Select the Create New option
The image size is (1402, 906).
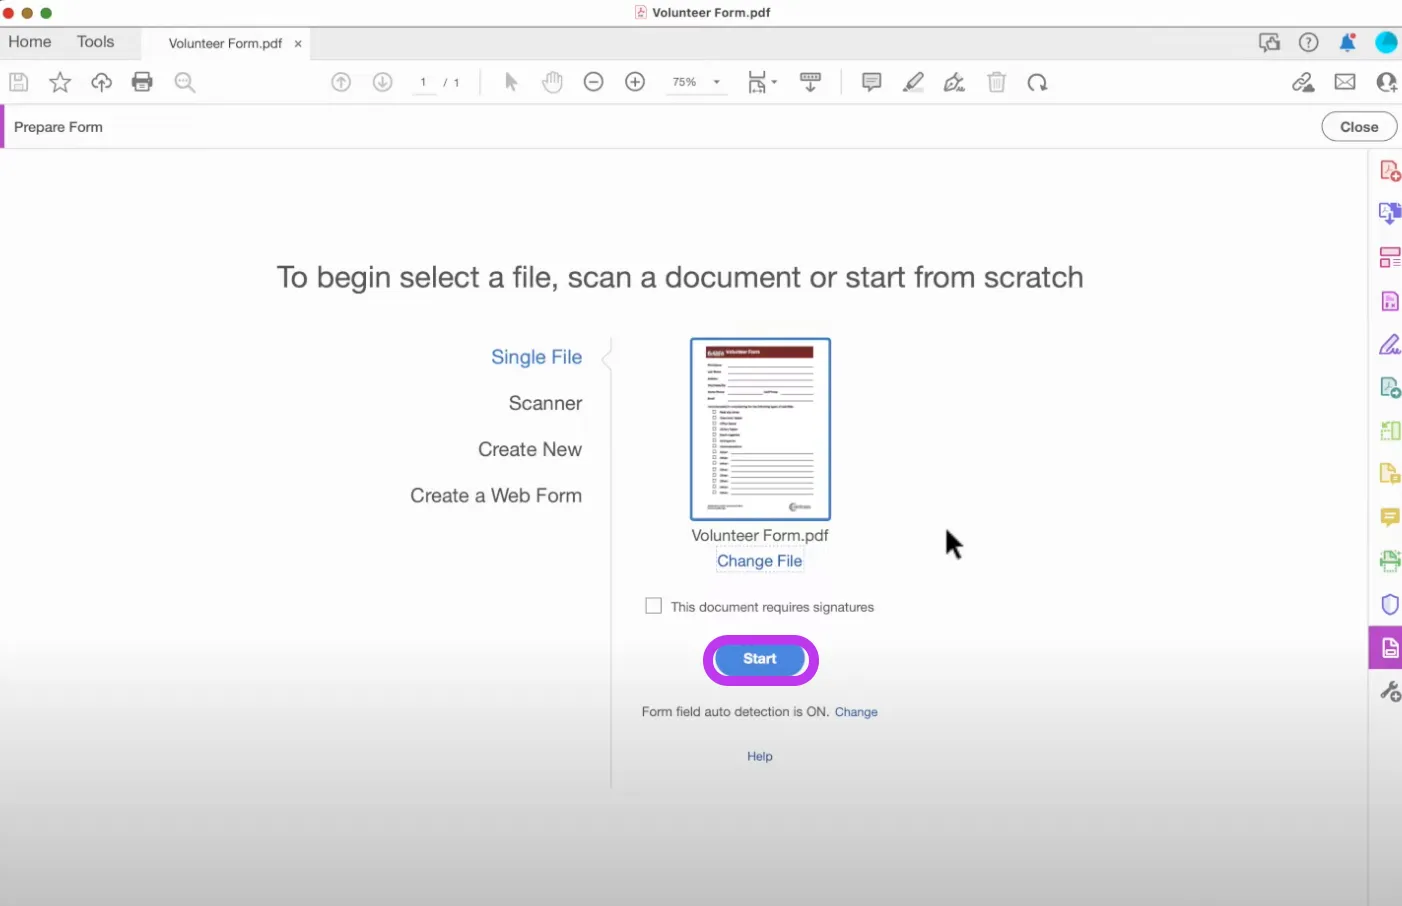point(530,449)
